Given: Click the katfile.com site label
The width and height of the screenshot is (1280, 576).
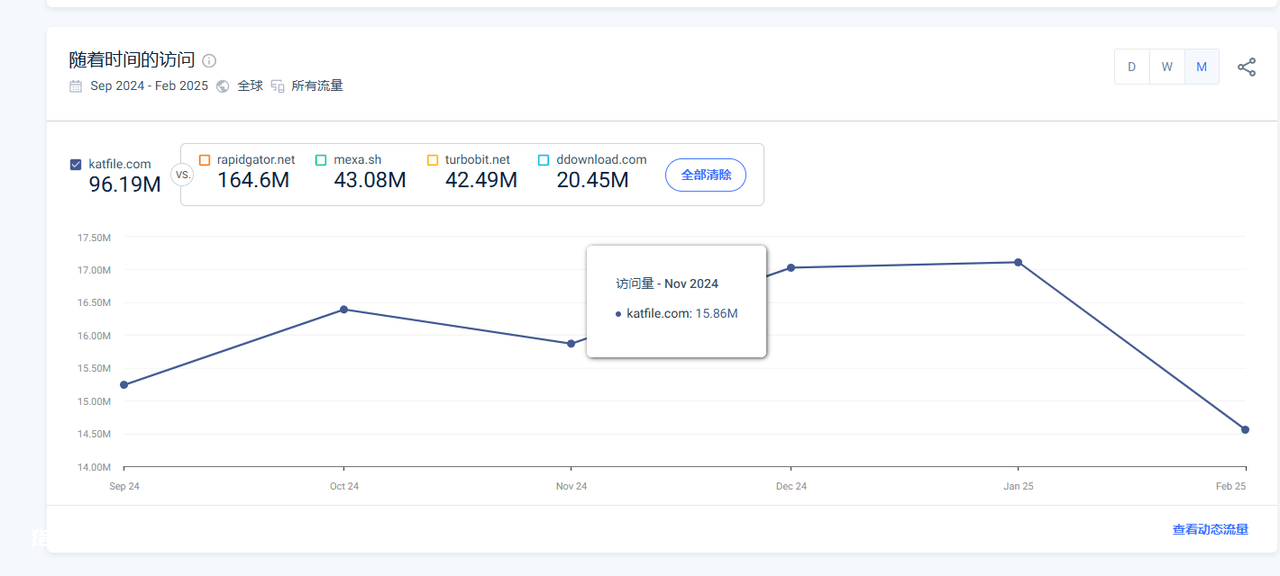Looking at the screenshot, I should [120, 164].
